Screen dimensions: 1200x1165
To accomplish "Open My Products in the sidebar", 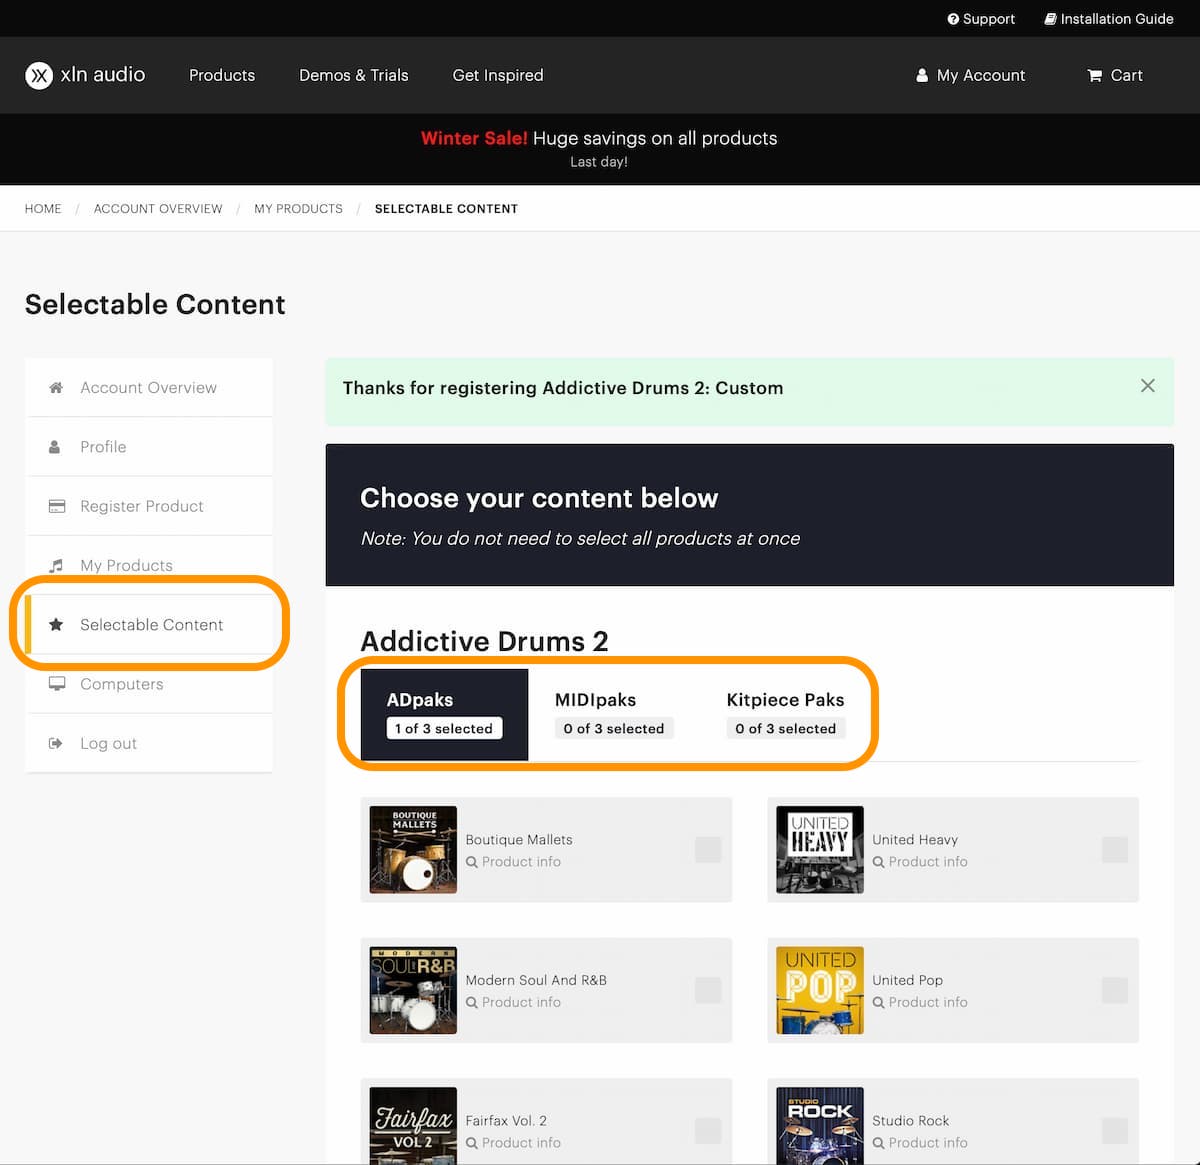I will pyautogui.click(x=149, y=565).
